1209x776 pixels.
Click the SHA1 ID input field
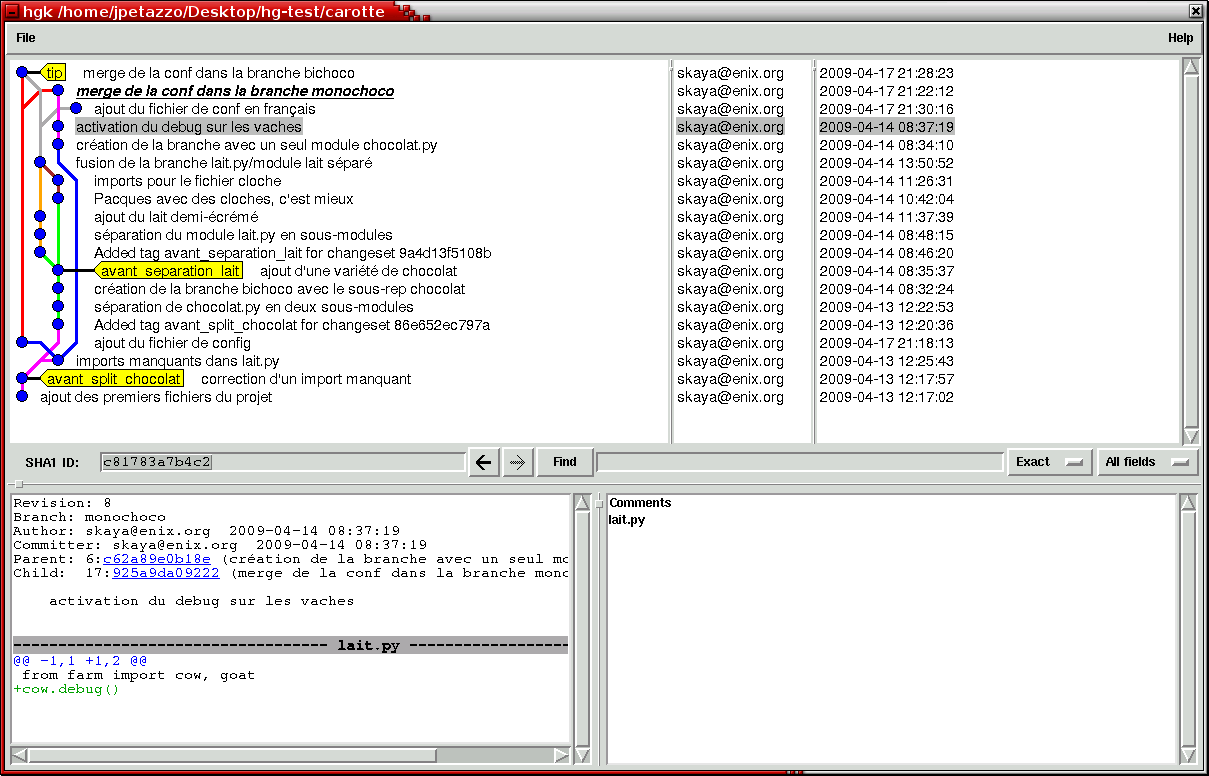pos(282,462)
